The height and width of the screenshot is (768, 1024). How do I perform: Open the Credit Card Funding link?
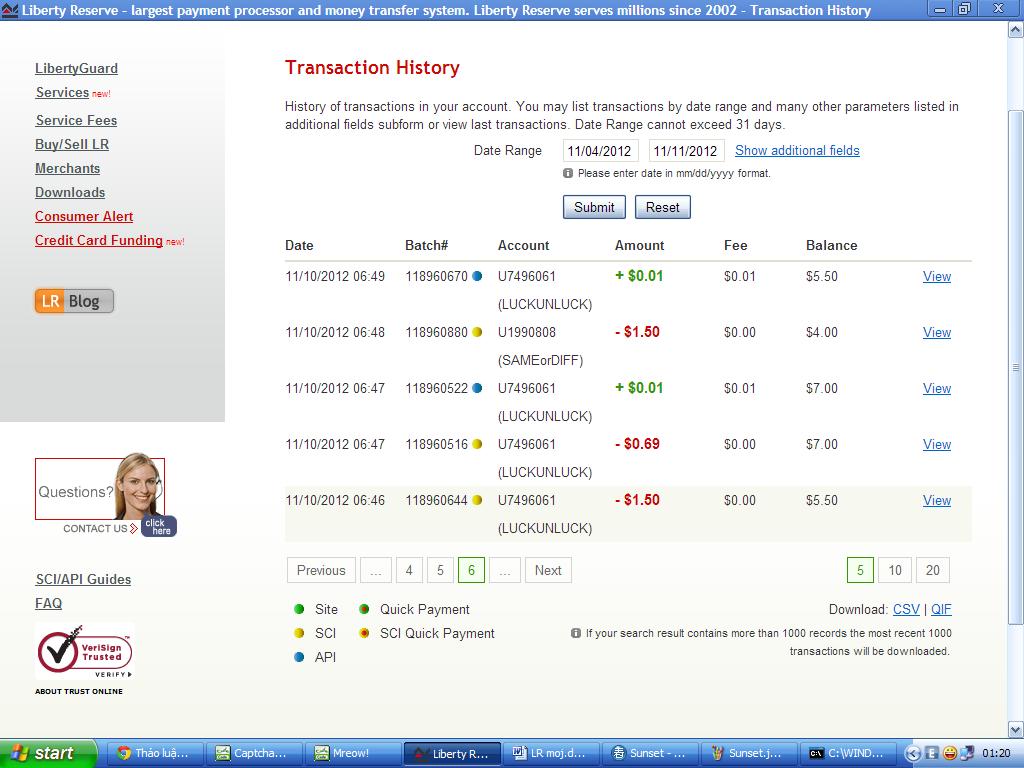tap(99, 240)
